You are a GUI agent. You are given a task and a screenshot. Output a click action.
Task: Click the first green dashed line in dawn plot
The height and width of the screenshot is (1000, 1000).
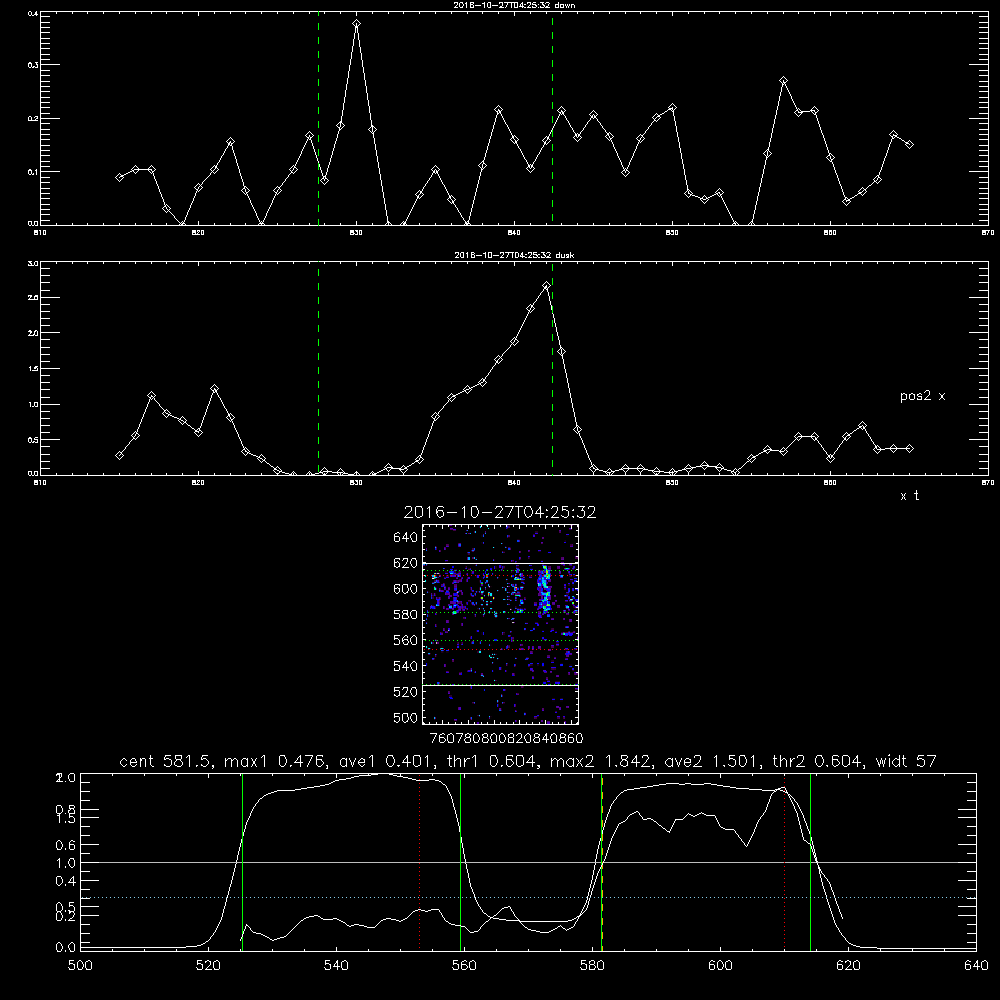tap(318, 118)
